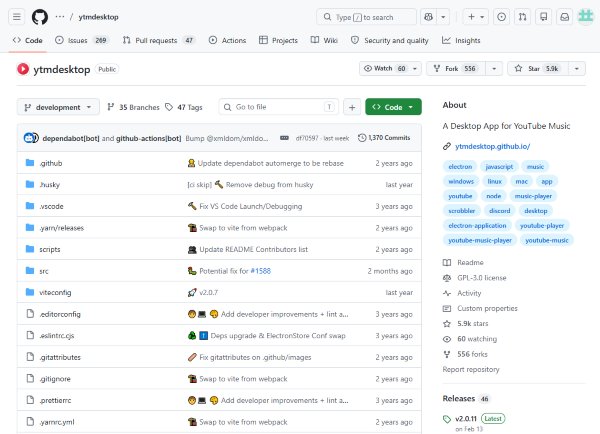Open the development branch selector
The width and height of the screenshot is (600, 434).
pyautogui.click(x=58, y=107)
